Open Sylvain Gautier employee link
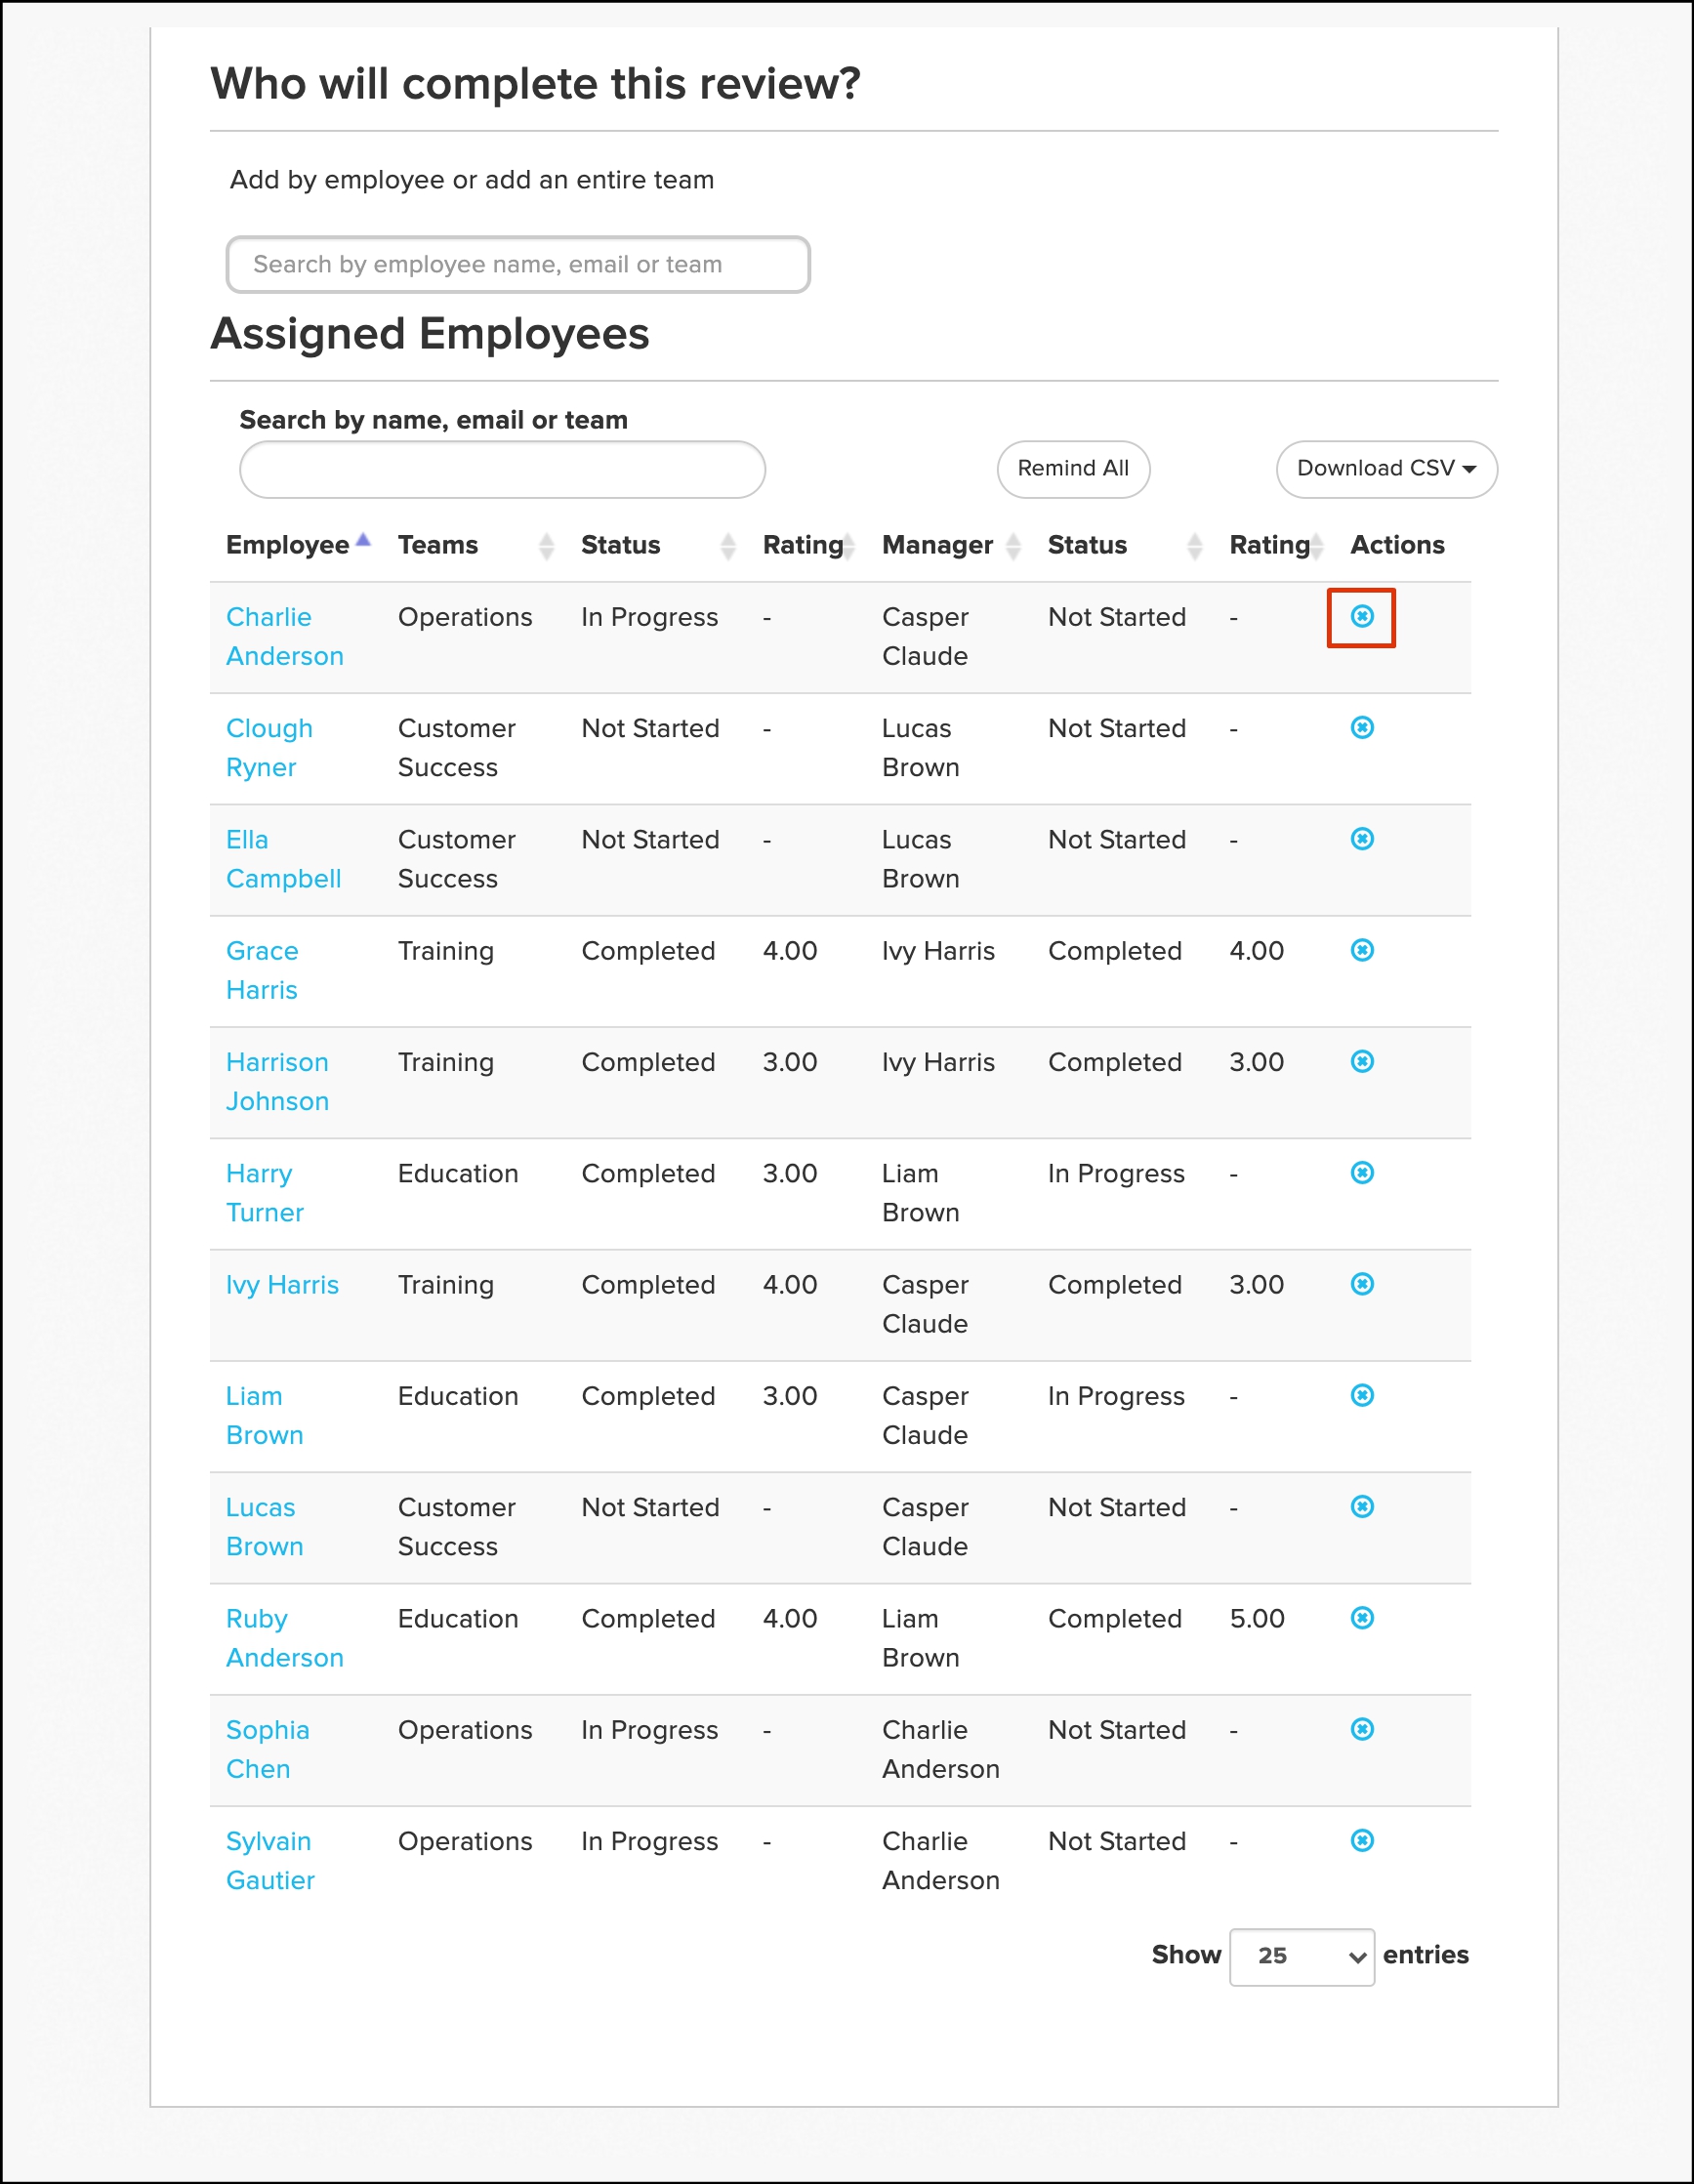Image resolution: width=1694 pixels, height=2184 pixels. 270,1860
